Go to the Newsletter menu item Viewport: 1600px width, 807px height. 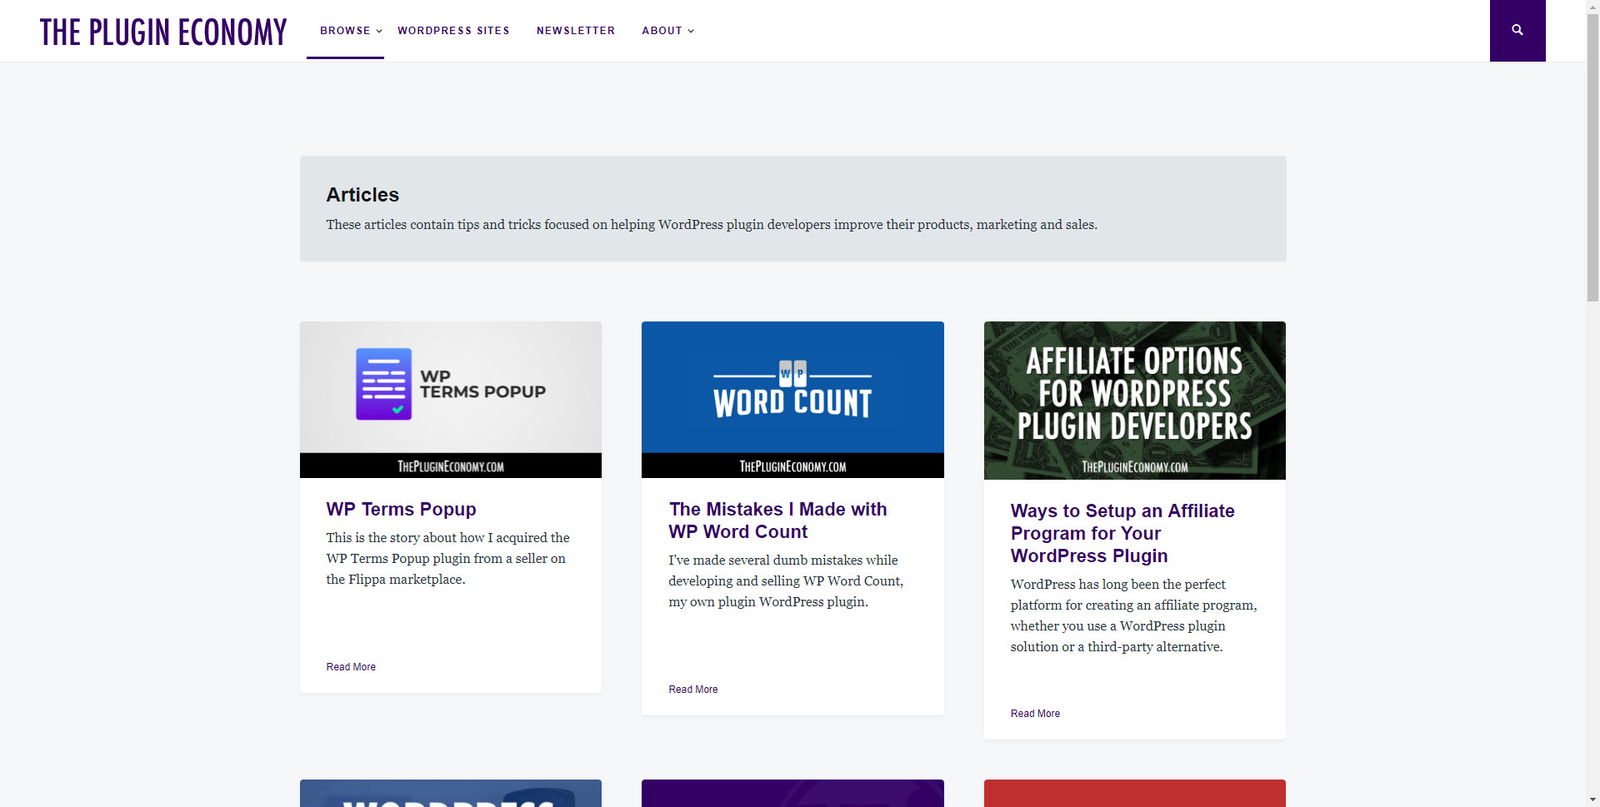click(575, 31)
